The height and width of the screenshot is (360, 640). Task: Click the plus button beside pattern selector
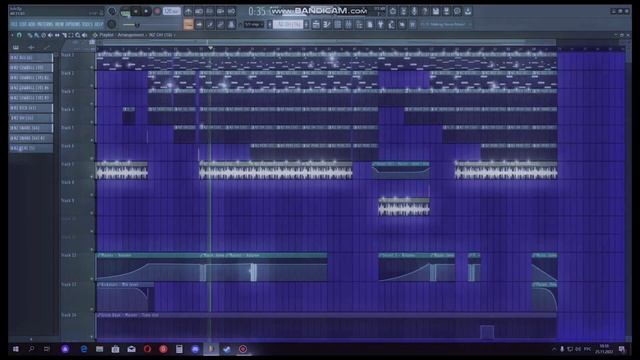pyautogui.click(x=306, y=25)
